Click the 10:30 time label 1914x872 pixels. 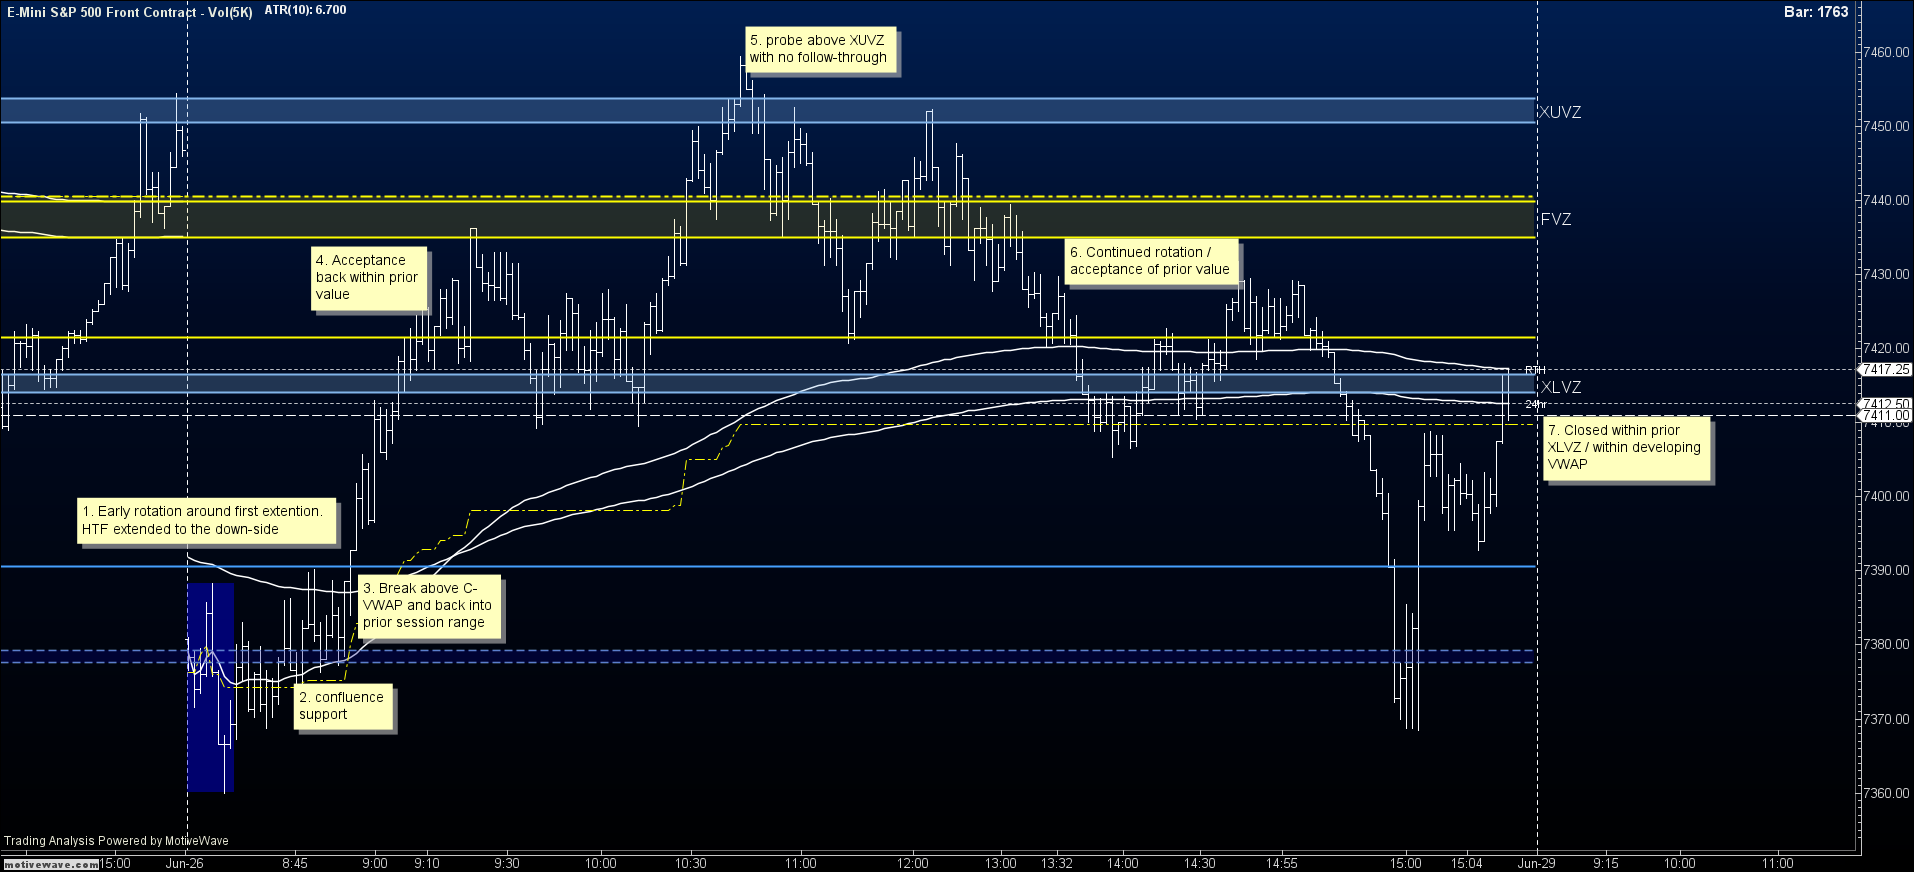(x=691, y=863)
